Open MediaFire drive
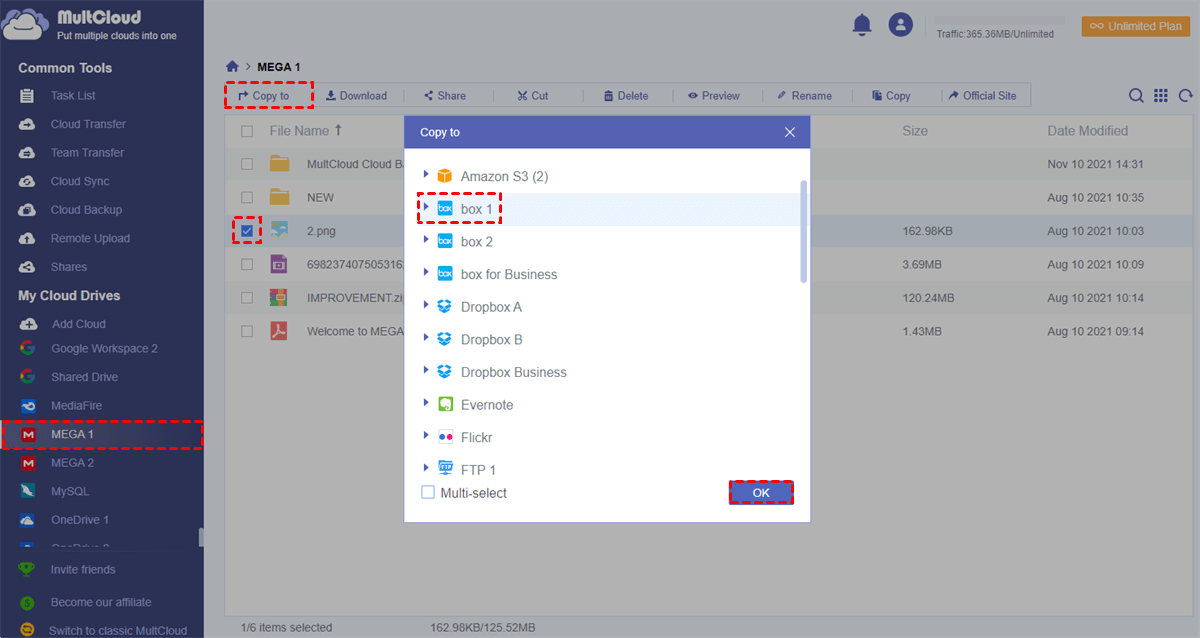The width and height of the screenshot is (1200, 638). 76,406
